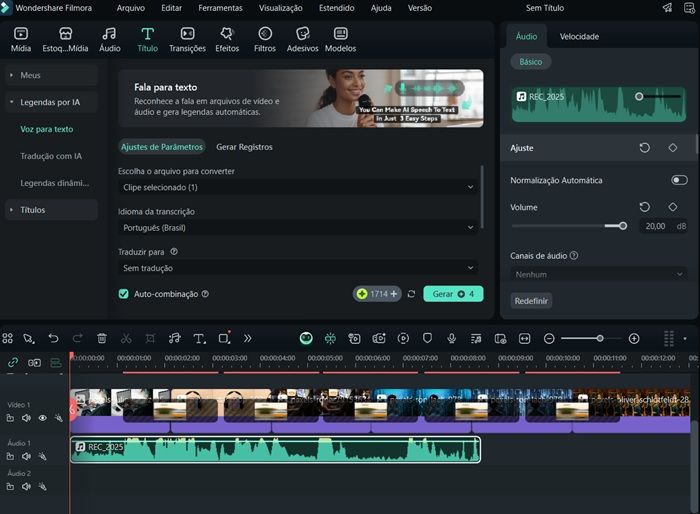700x514 pixels.
Task: Open the Canais de áudio dropdown
Action: 598,274
